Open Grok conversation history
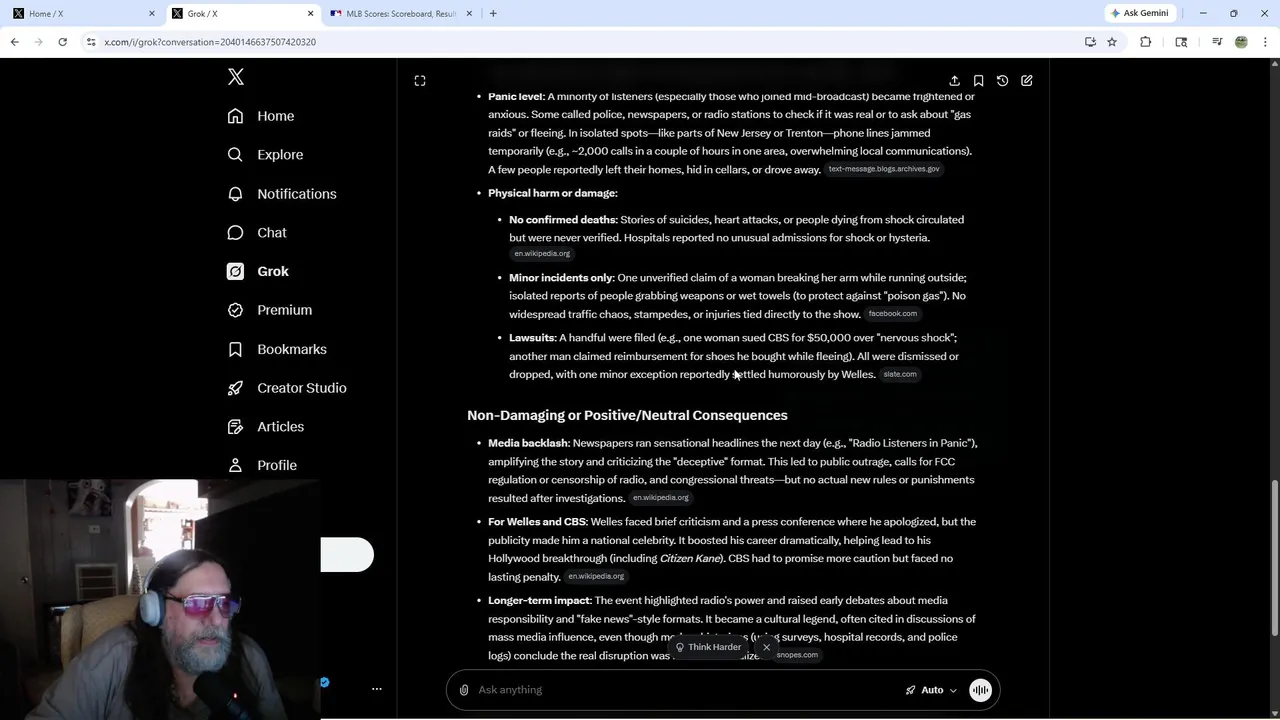The width and height of the screenshot is (1280, 720). (x=1002, y=81)
